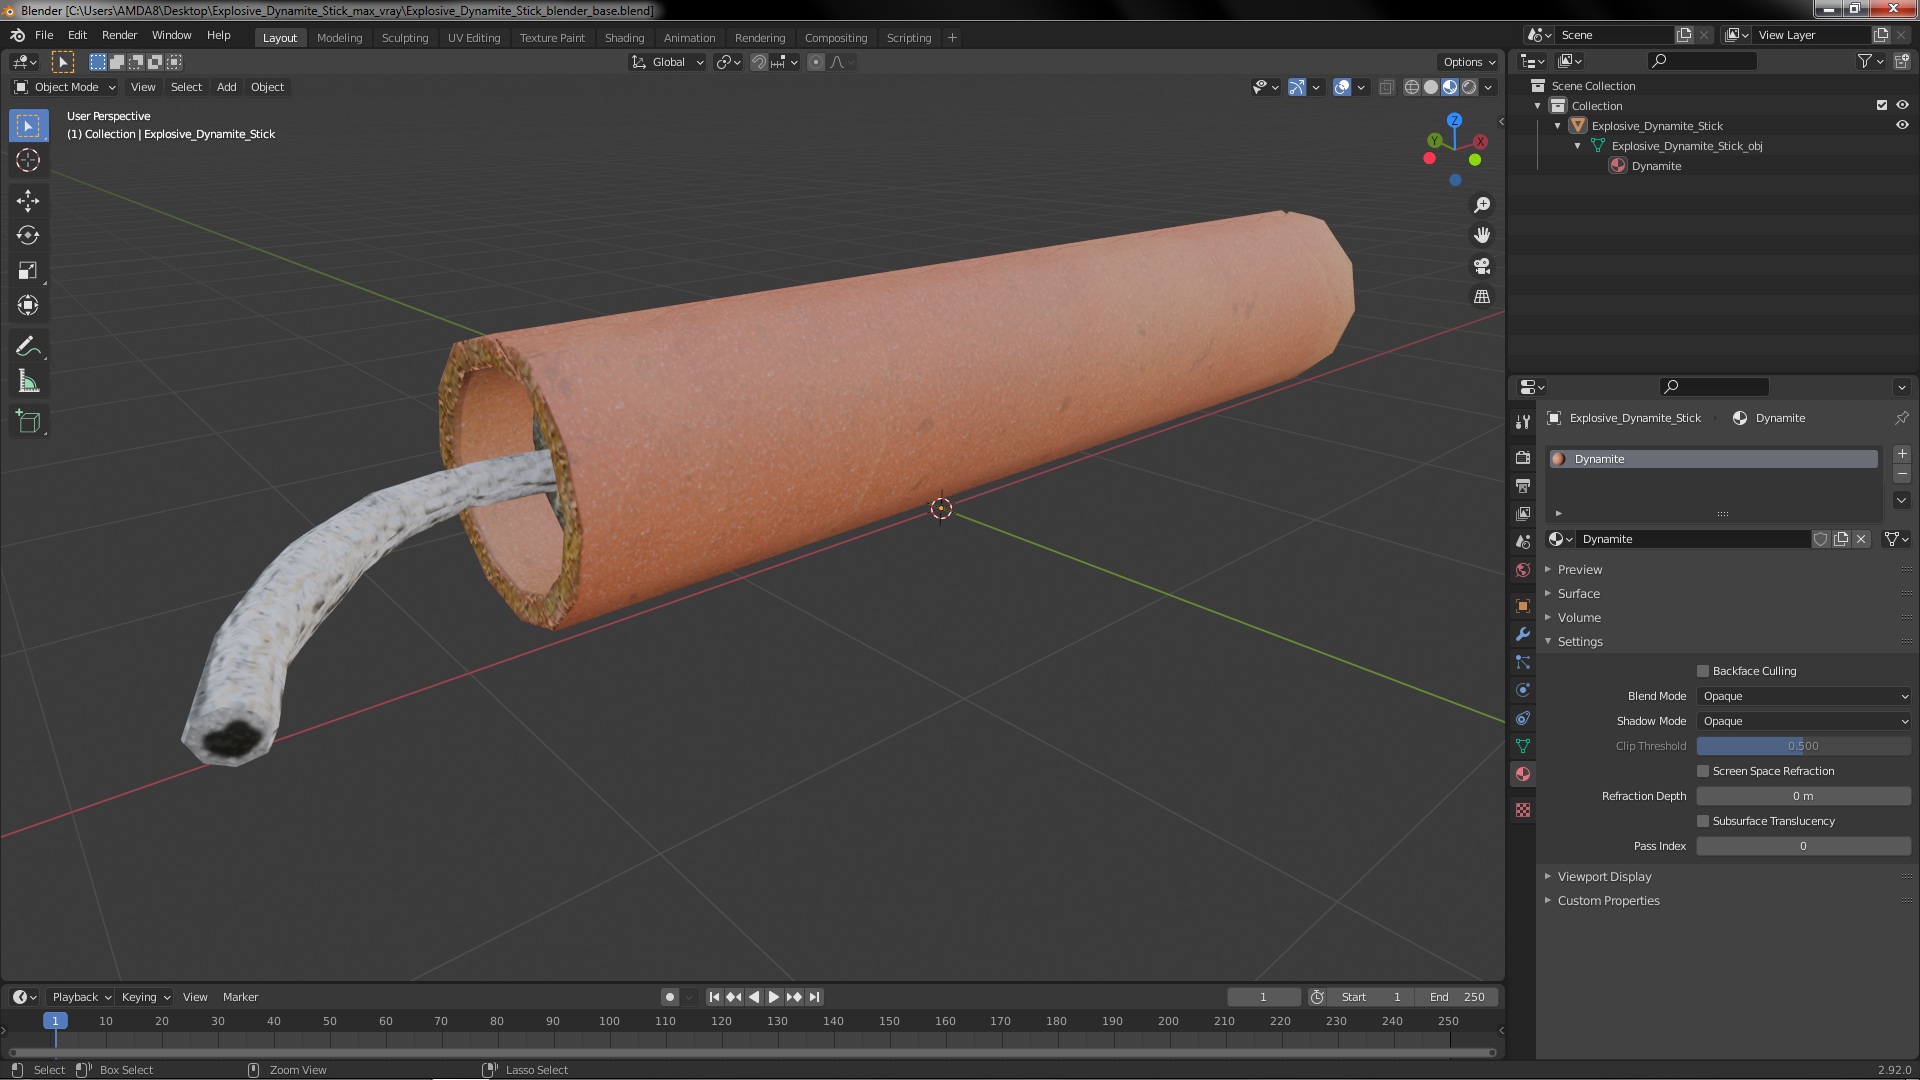Screen dimensions: 1920x1080
Task: Open the Texture properties checker tab
Action: [1523, 810]
